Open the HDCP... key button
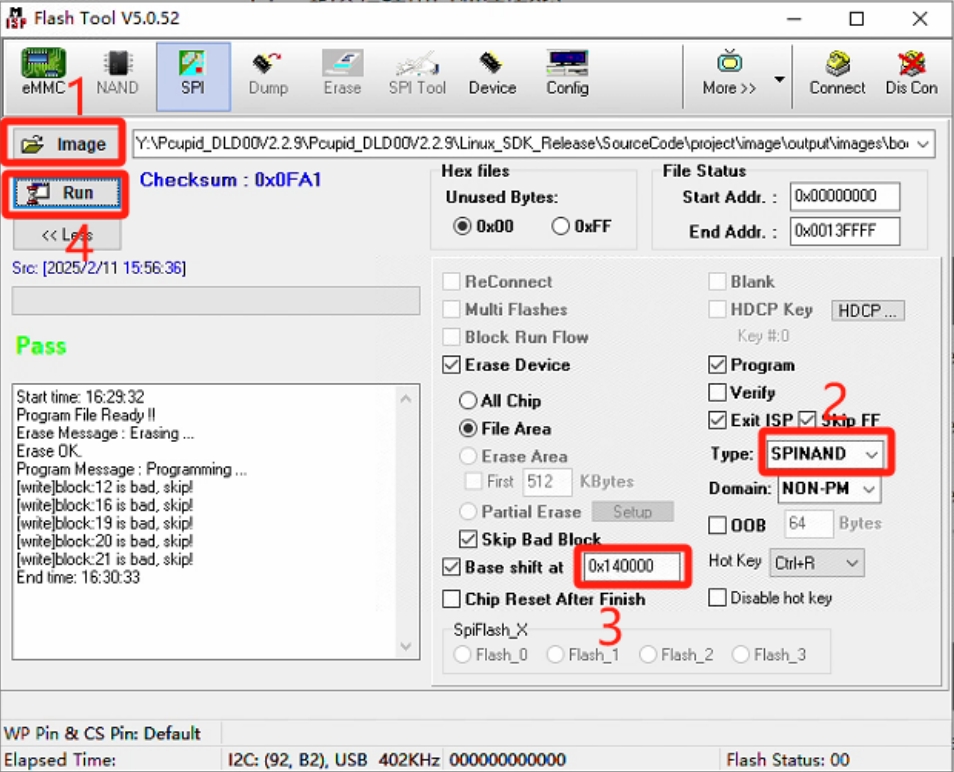Screen dimensions: 954x772 (868, 311)
